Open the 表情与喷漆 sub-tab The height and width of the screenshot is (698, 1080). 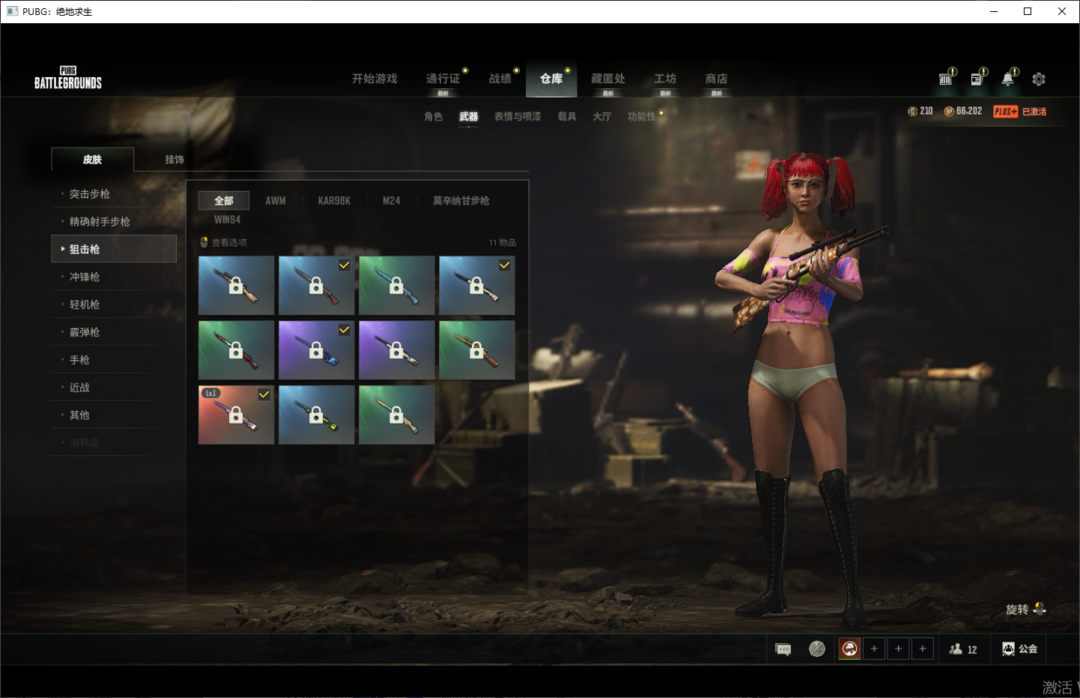(517, 116)
